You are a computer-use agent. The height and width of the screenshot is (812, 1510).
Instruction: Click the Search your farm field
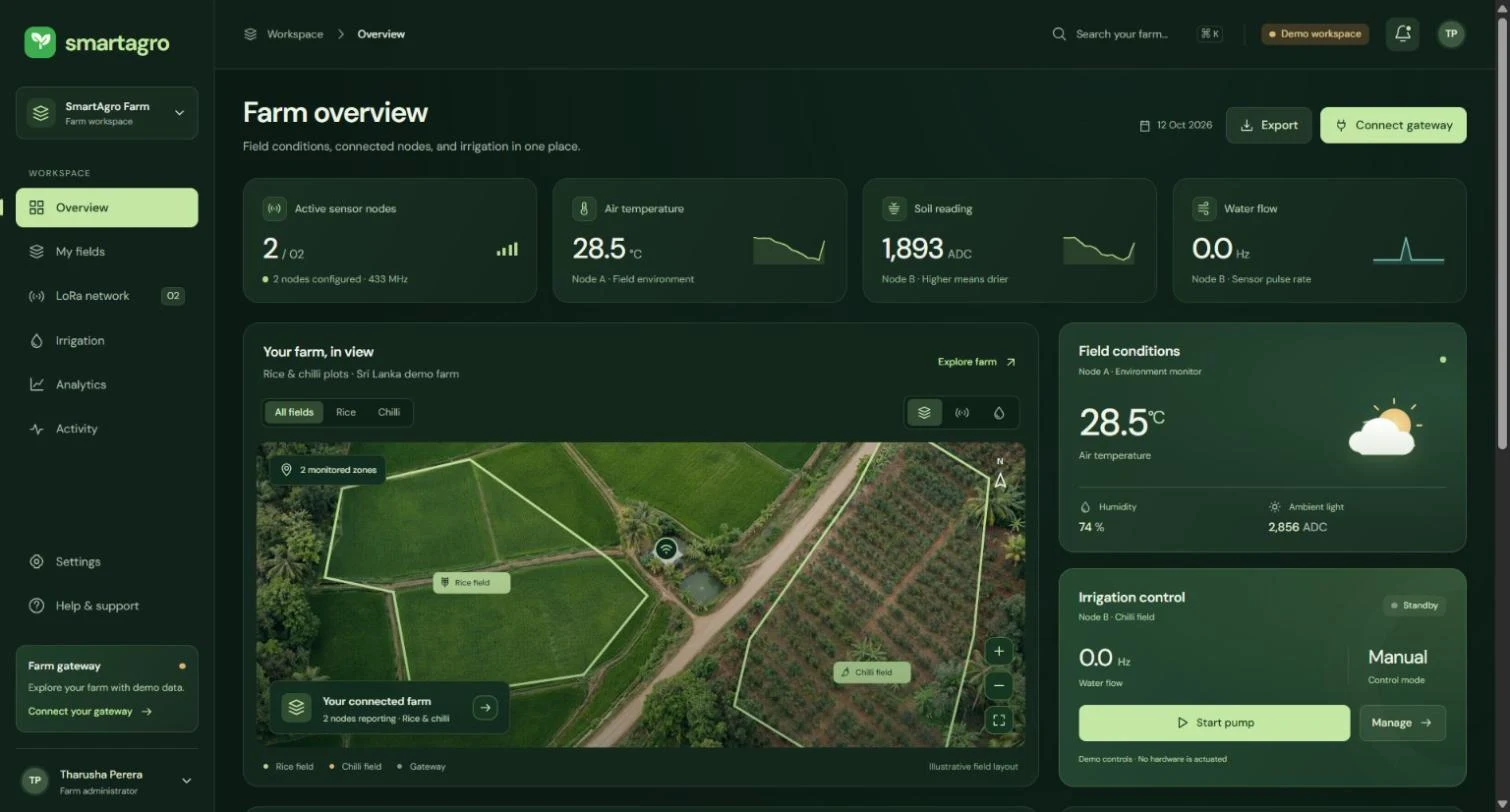tap(1137, 34)
